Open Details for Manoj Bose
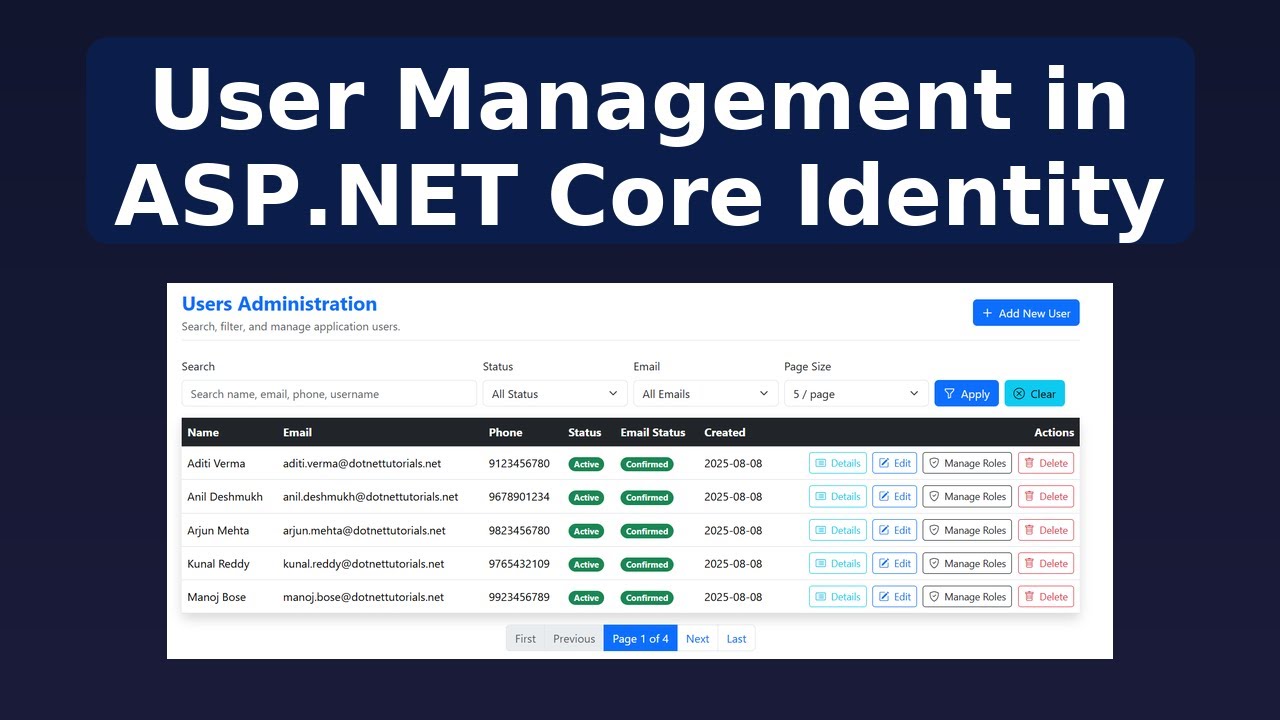 [x=838, y=597]
